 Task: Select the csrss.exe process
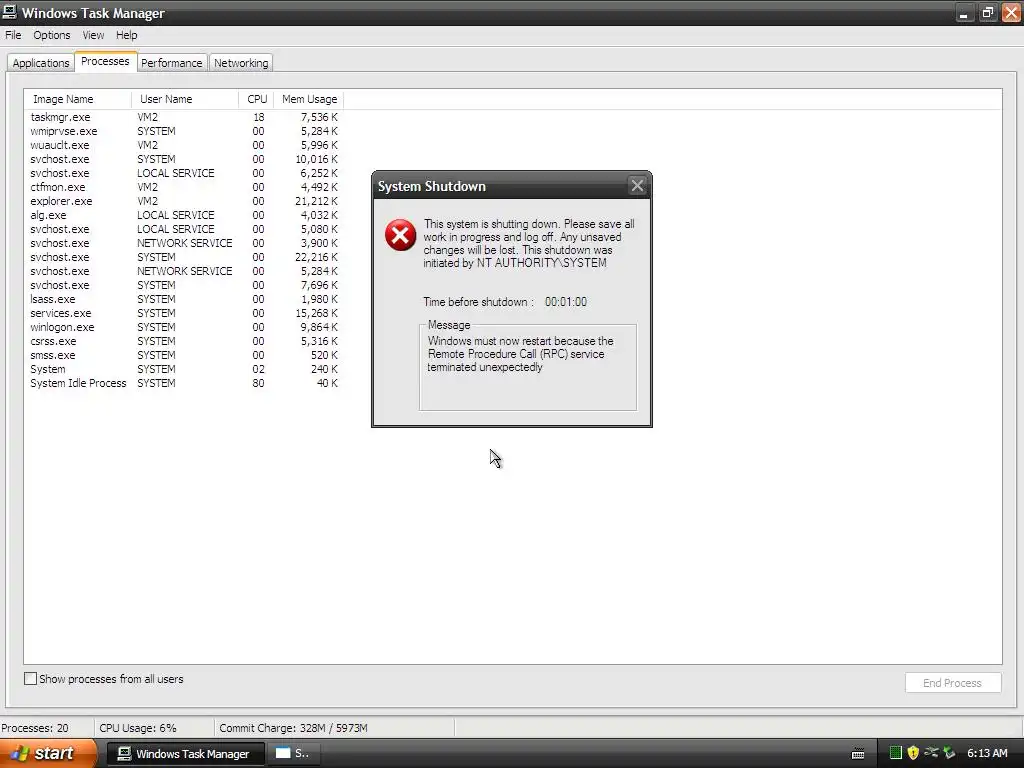coord(184,341)
